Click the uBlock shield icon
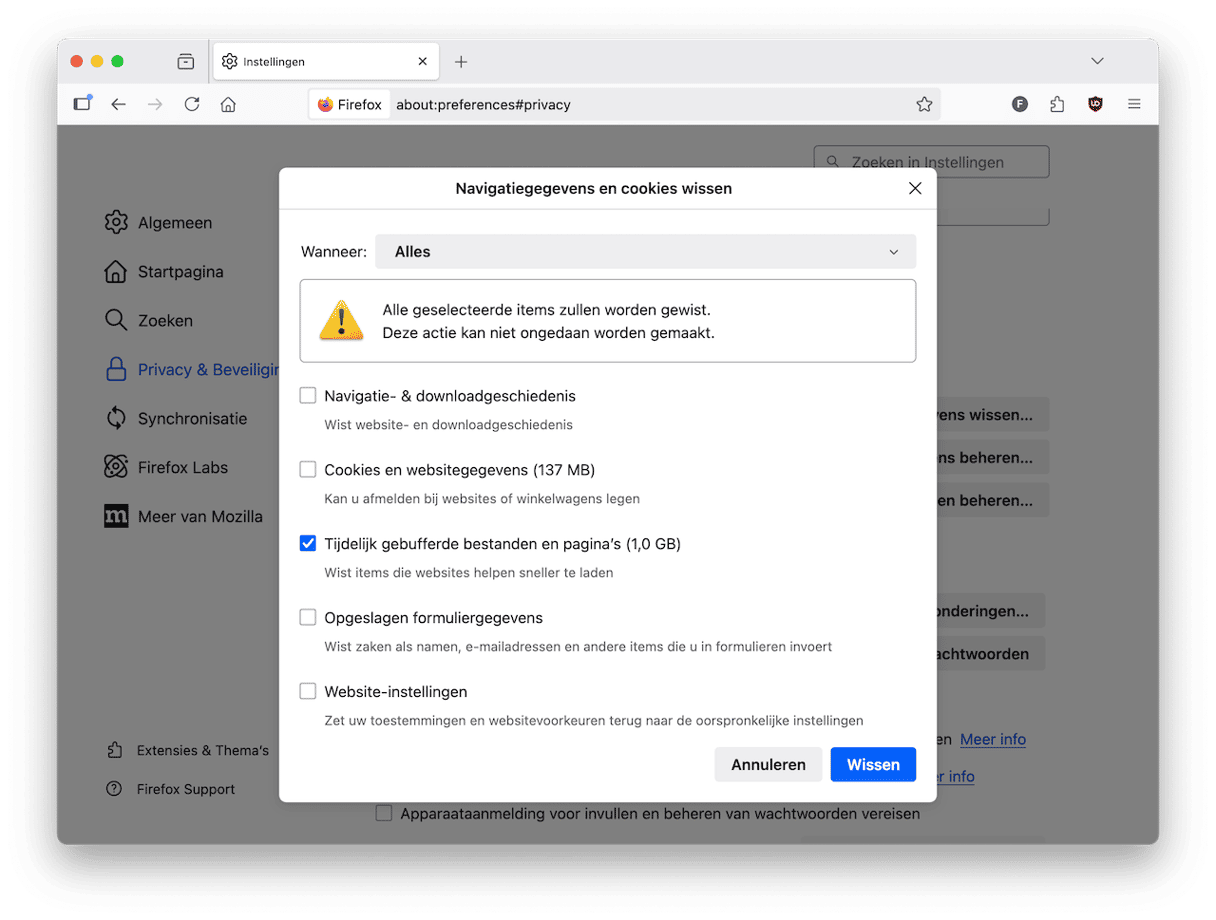The height and width of the screenshot is (920, 1216). (1095, 104)
